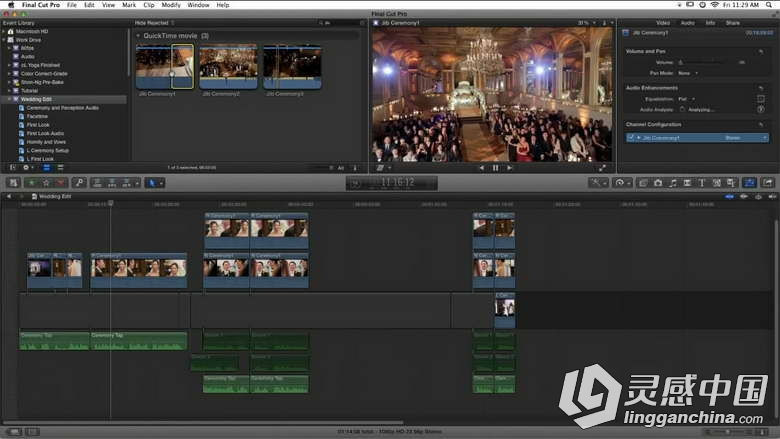This screenshot has width=780, height=439.
Task: Click the Wi-Fi status icon
Action: coord(714,5)
